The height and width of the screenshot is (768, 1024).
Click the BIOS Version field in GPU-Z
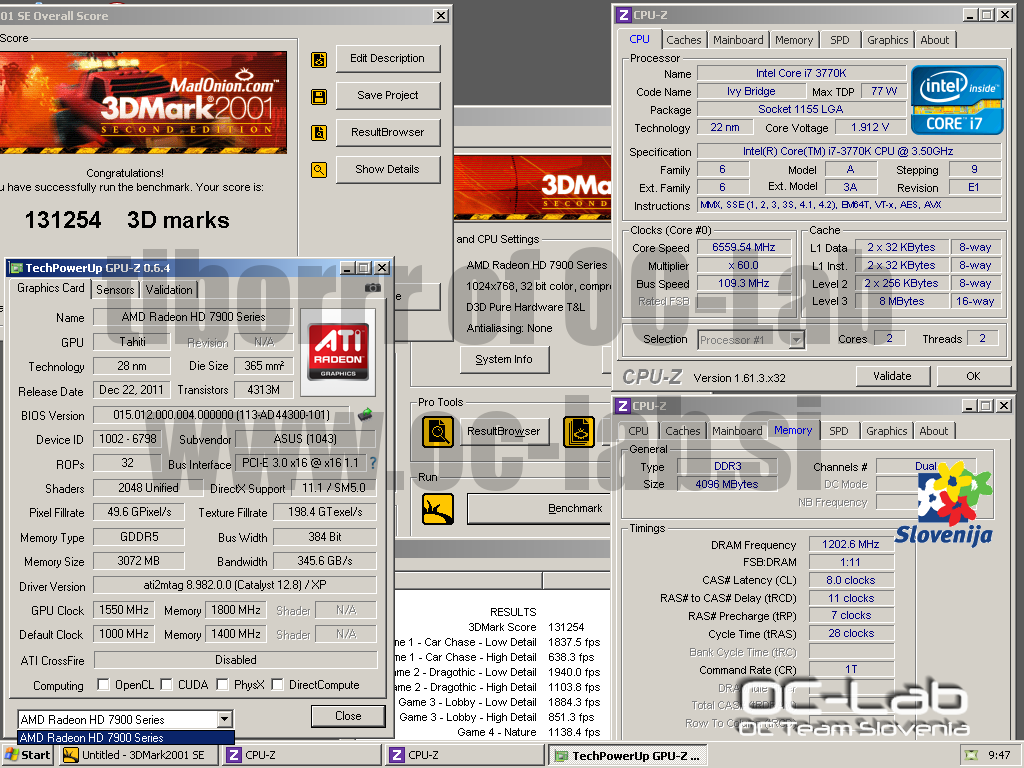click(x=221, y=415)
